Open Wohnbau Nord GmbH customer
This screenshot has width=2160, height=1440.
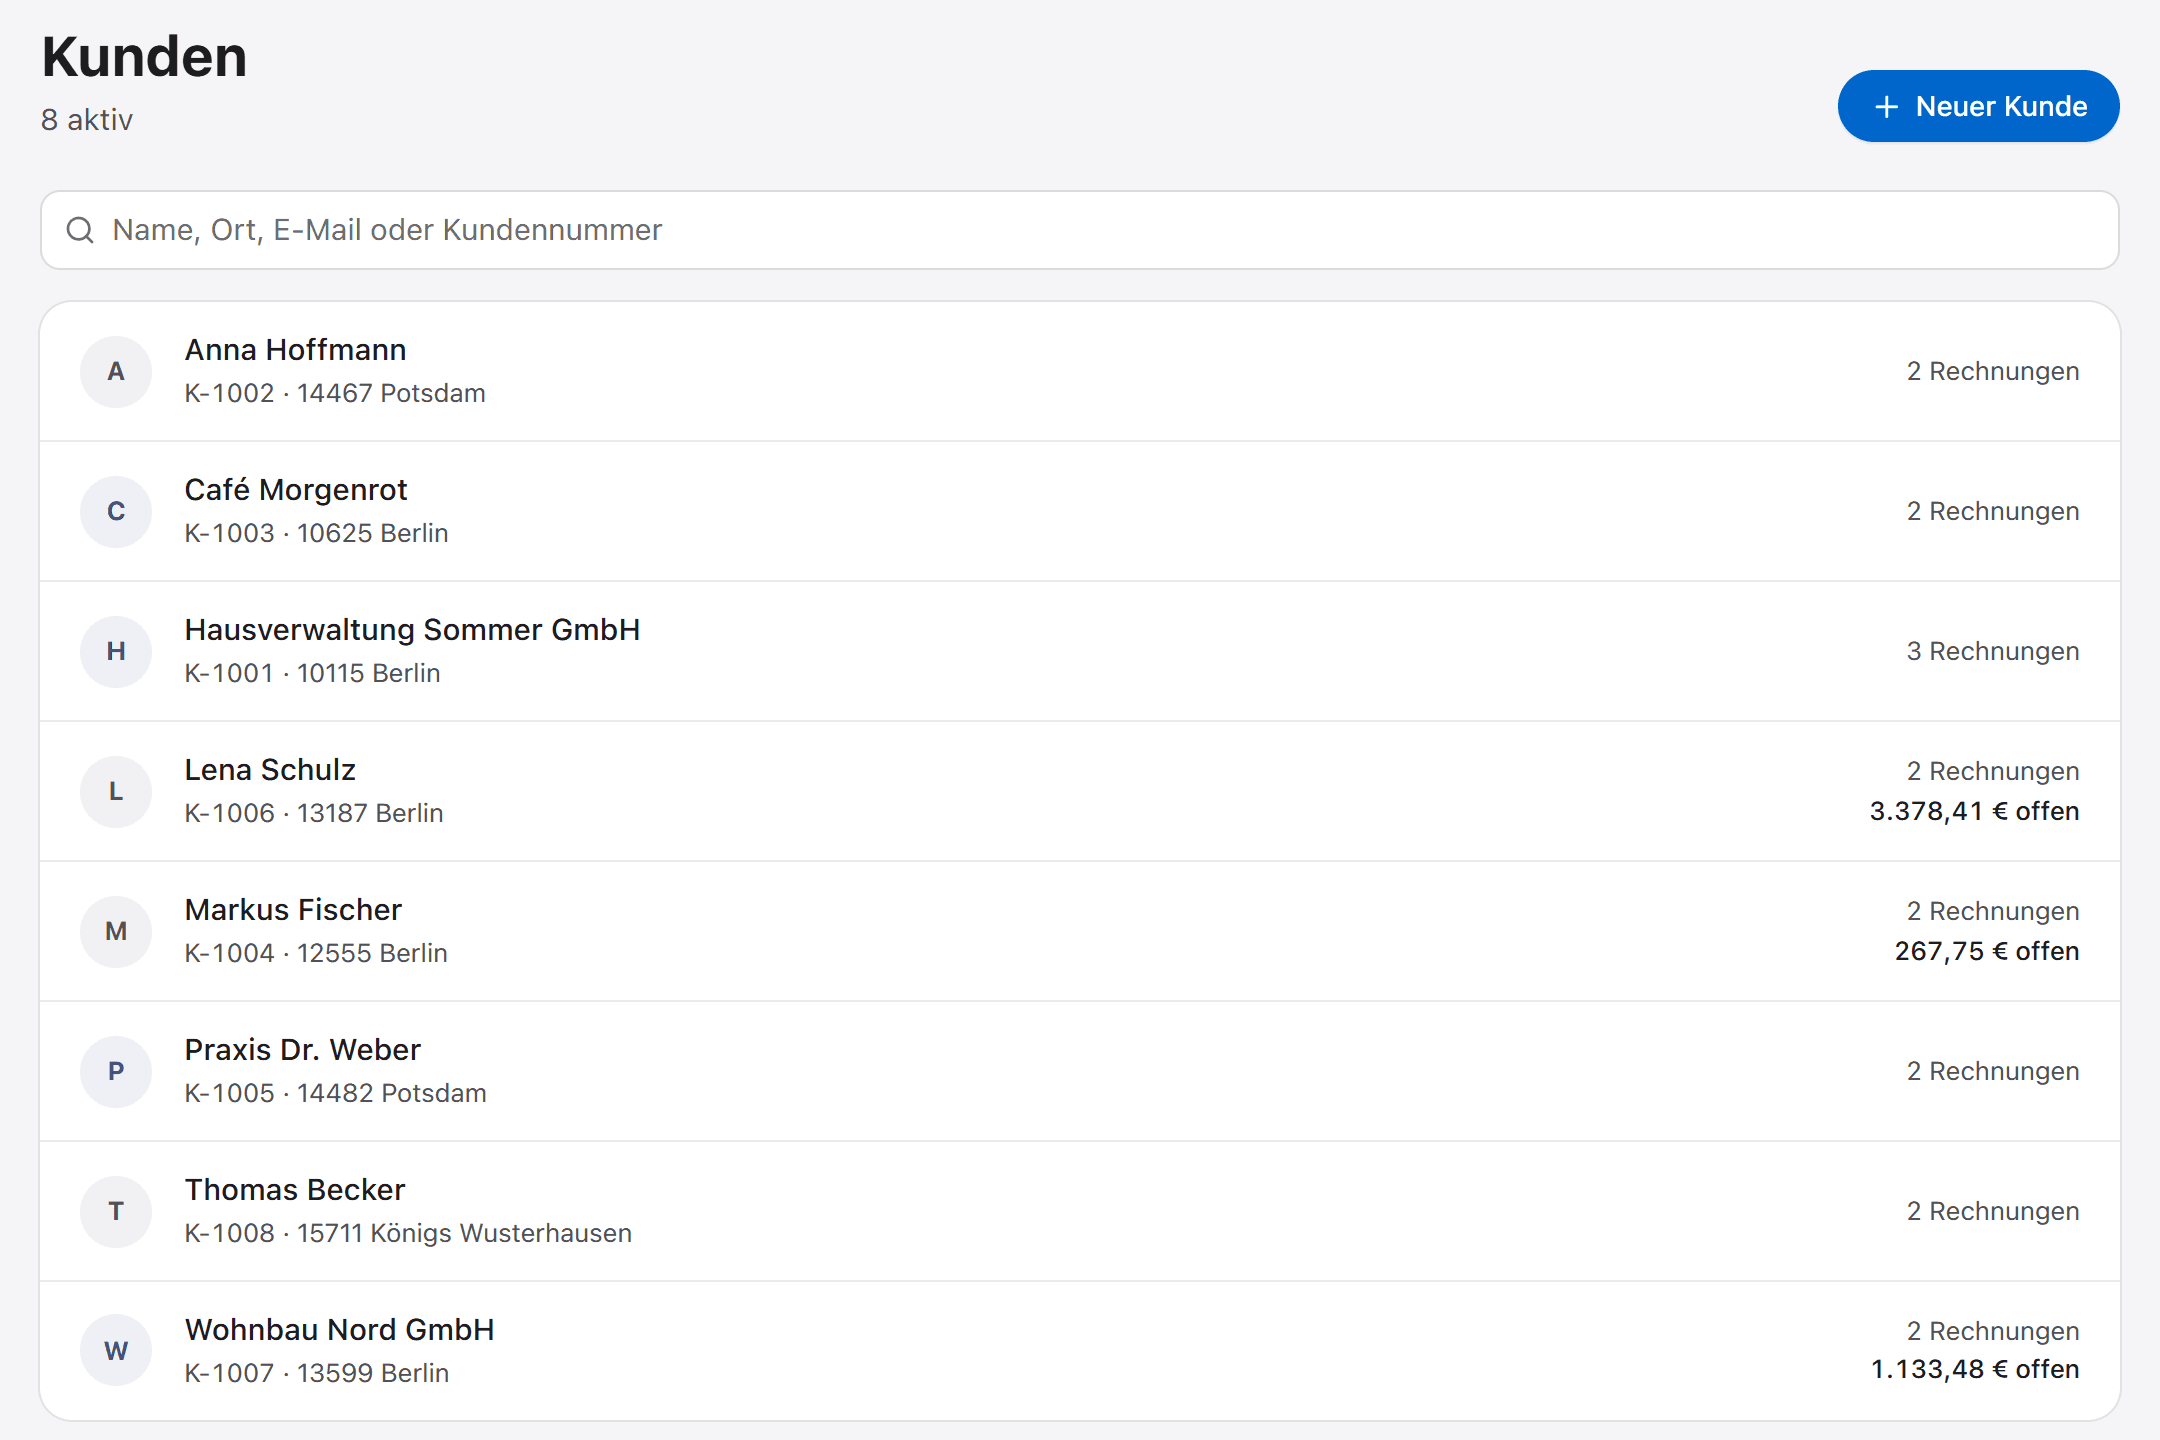(1080, 1351)
